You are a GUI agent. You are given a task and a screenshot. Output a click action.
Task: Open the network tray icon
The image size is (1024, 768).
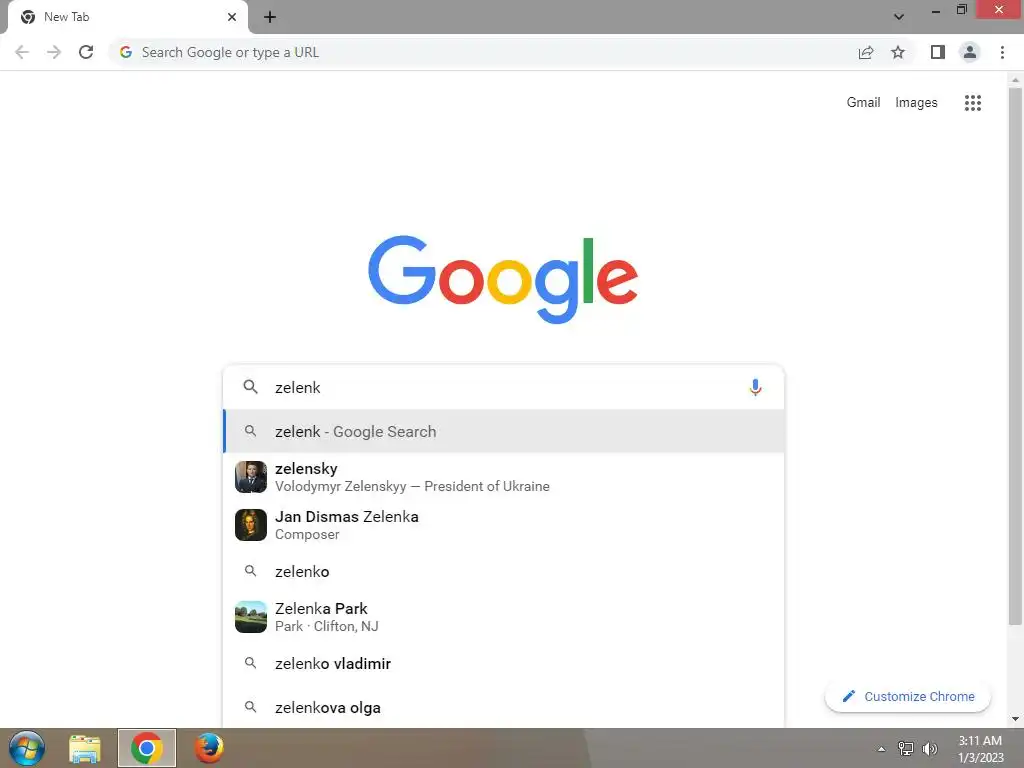pyautogui.click(x=906, y=749)
